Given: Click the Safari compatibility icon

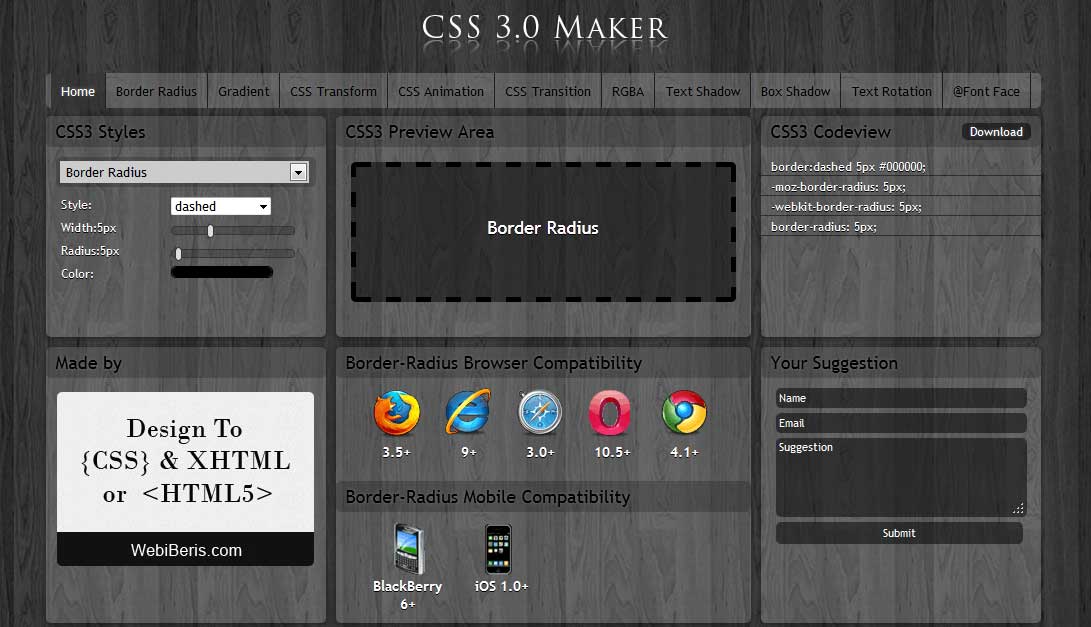Looking at the screenshot, I should 540,412.
